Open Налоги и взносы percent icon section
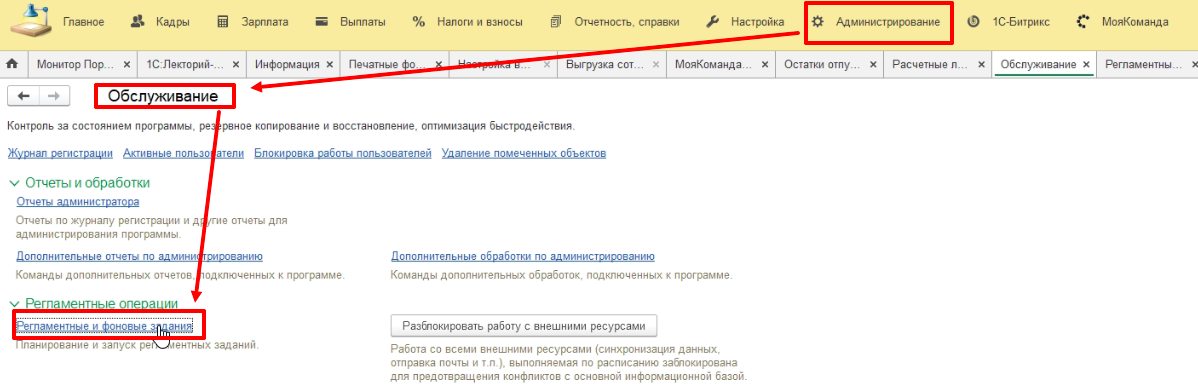Image resolution: width=1198 pixels, height=389 pixels. point(467,22)
